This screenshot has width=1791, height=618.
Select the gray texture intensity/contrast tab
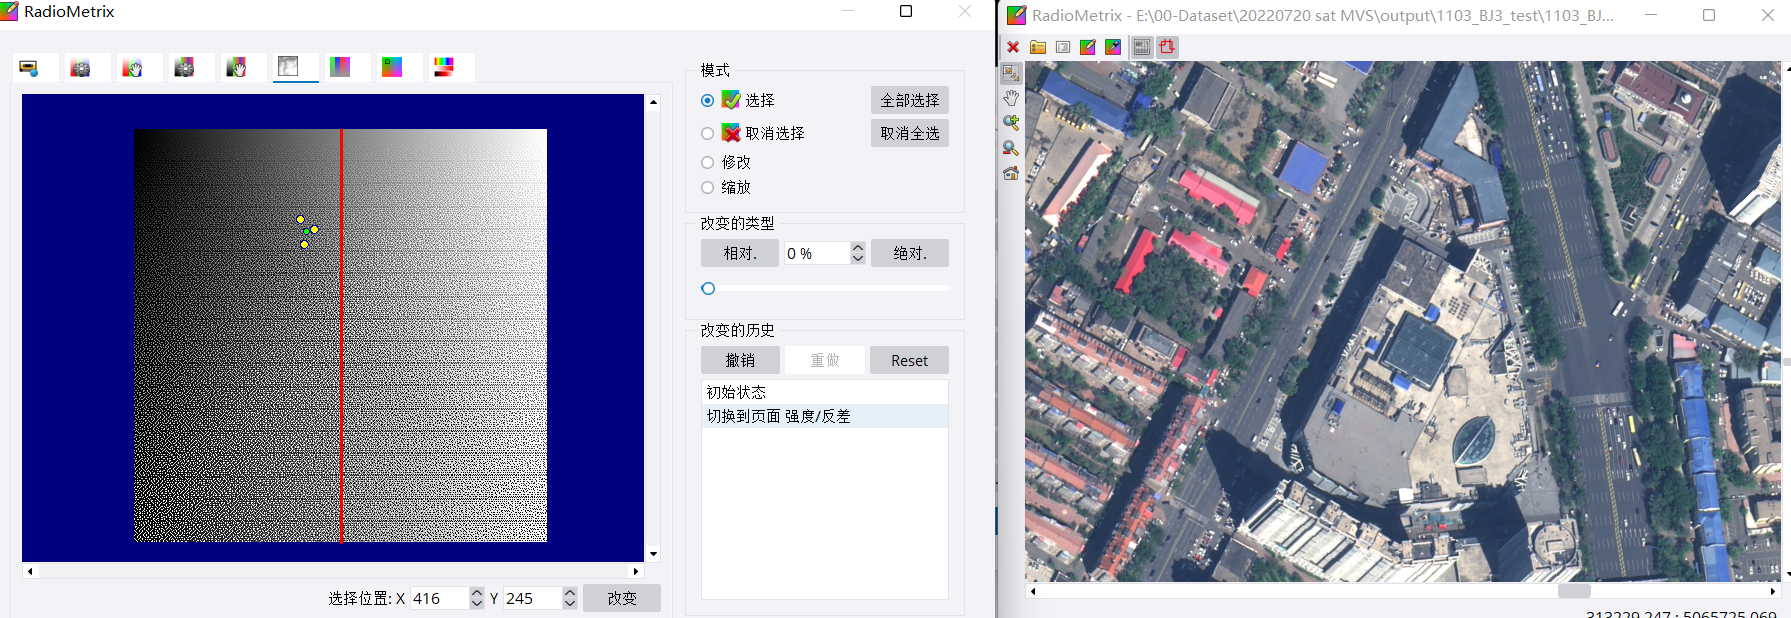289,68
